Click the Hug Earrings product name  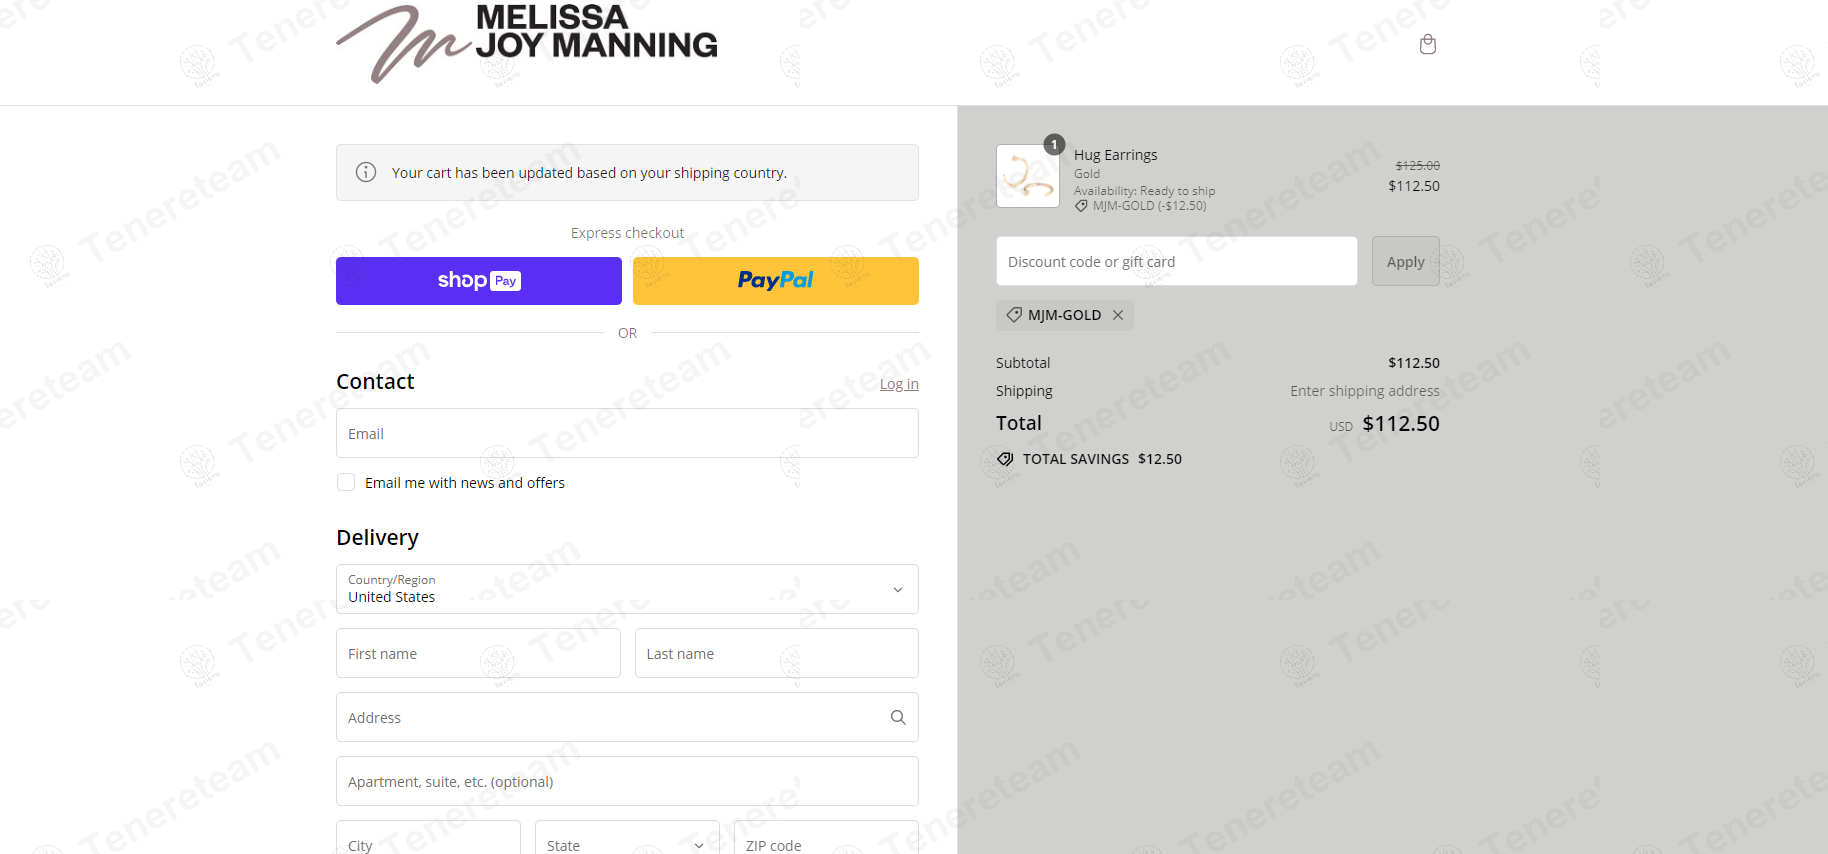coord(1116,155)
